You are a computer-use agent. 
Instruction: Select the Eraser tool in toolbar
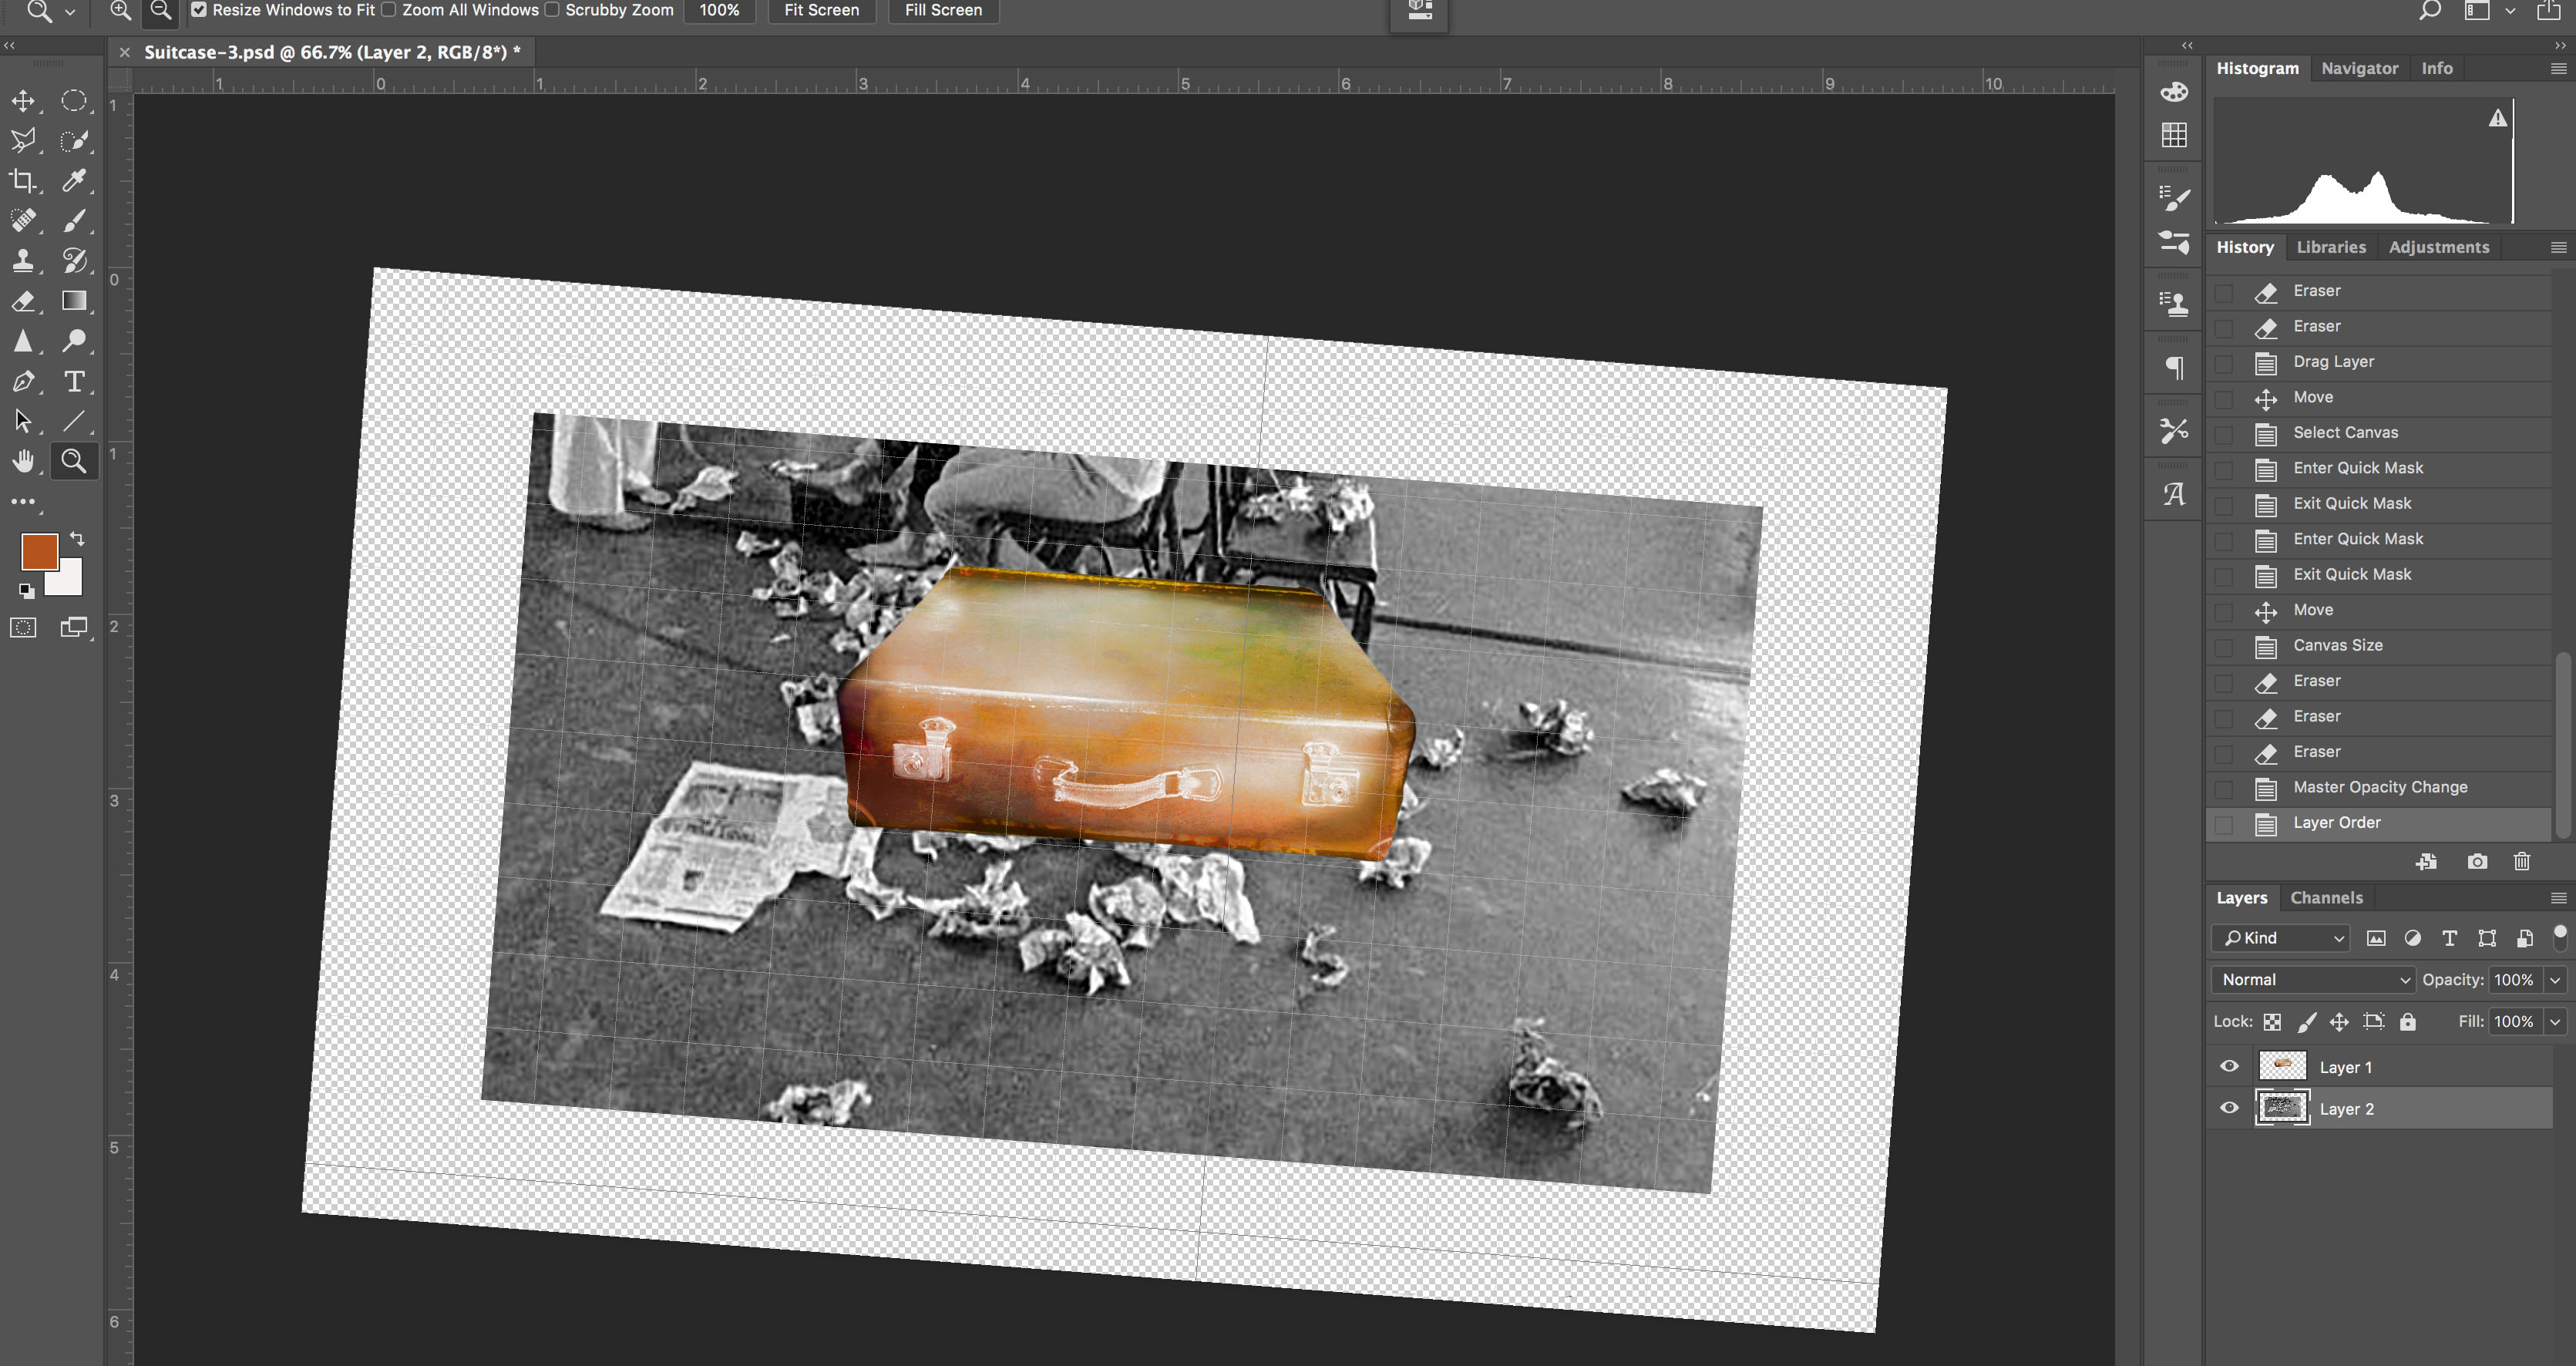pyautogui.click(x=23, y=301)
